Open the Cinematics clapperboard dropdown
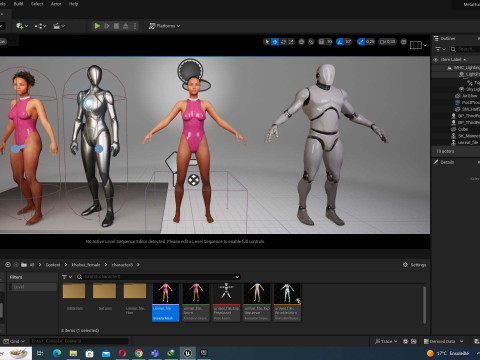 tap(59, 26)
